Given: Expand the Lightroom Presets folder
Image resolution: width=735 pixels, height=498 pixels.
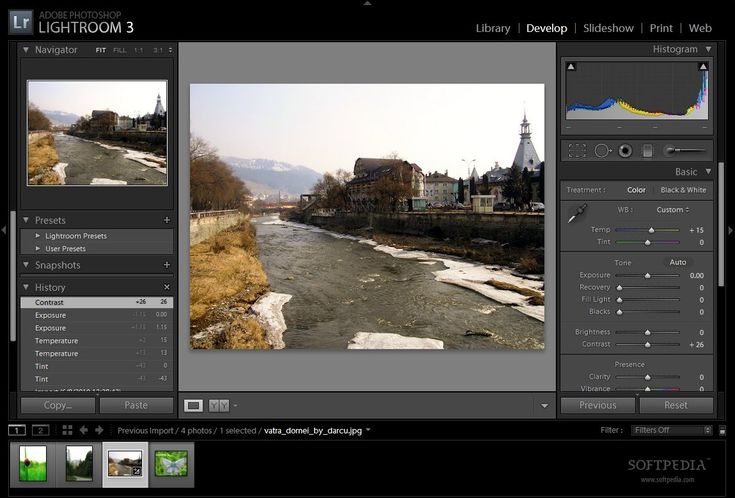Looking at the screenshot, I should 38,236.
